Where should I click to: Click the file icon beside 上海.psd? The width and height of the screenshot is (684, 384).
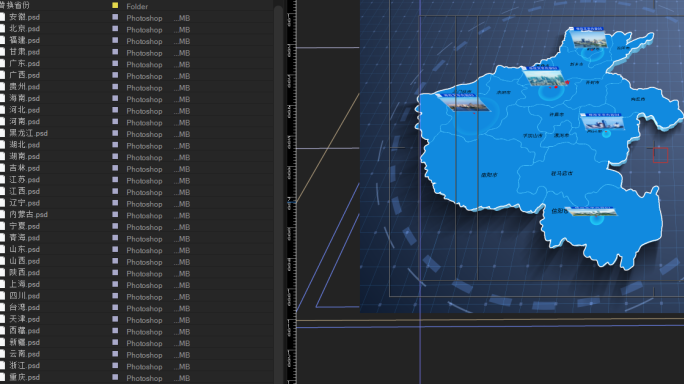coord(2,284)
